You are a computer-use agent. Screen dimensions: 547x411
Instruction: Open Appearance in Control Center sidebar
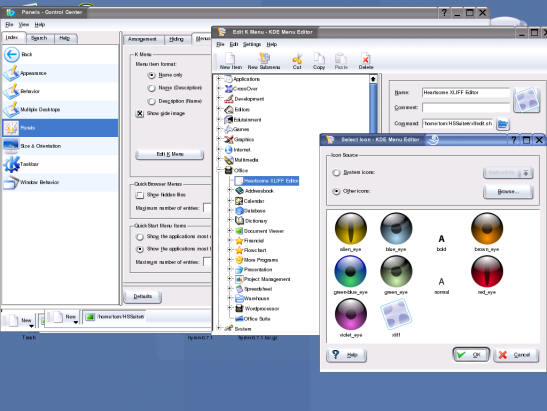pos(60,73)
